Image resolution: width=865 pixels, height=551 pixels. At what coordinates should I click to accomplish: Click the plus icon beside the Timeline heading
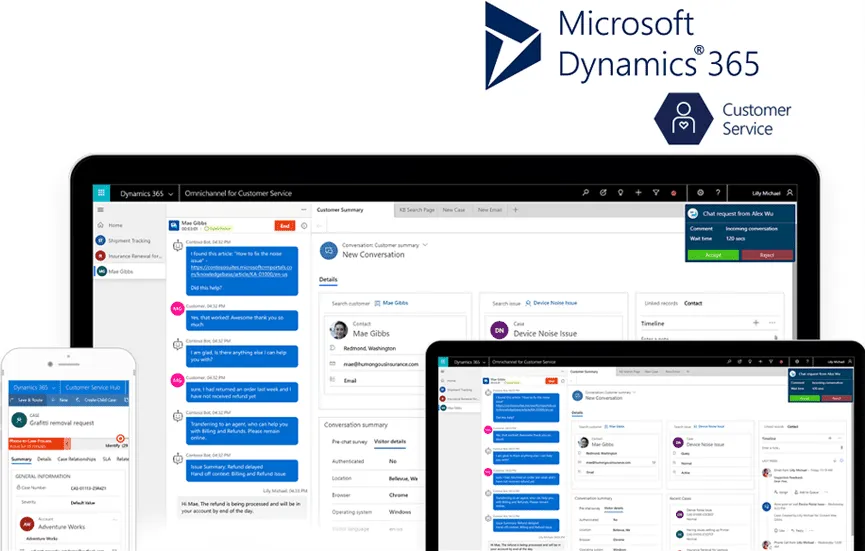tap(755, 323)
